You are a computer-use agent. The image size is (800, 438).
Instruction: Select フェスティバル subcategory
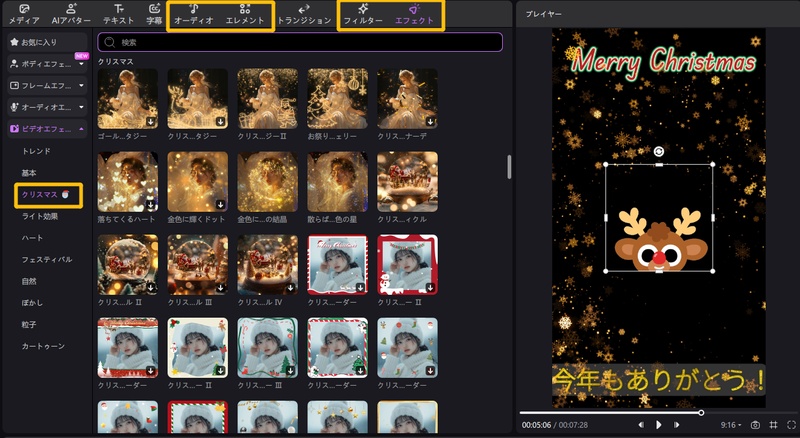click(47, 259)
